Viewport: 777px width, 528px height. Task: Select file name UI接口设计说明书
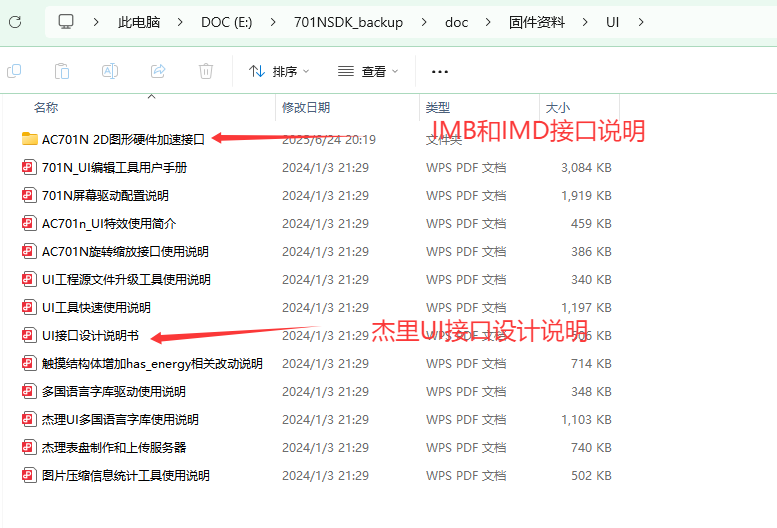[x=90, y=335]
